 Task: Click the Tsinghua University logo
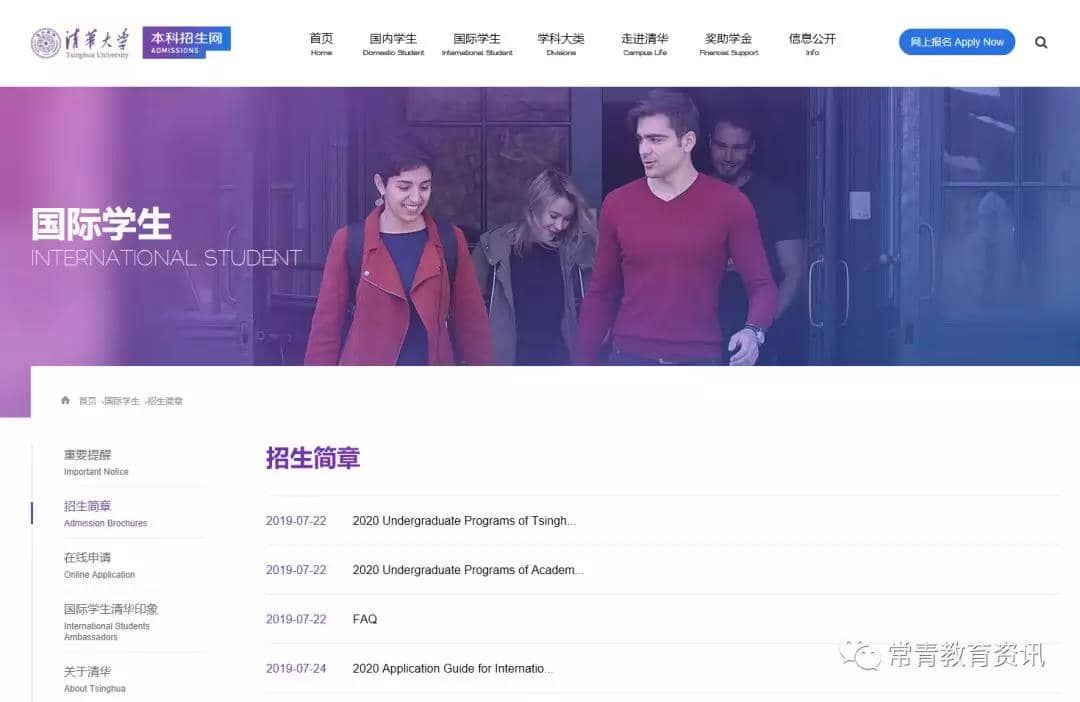click(81, 43)
